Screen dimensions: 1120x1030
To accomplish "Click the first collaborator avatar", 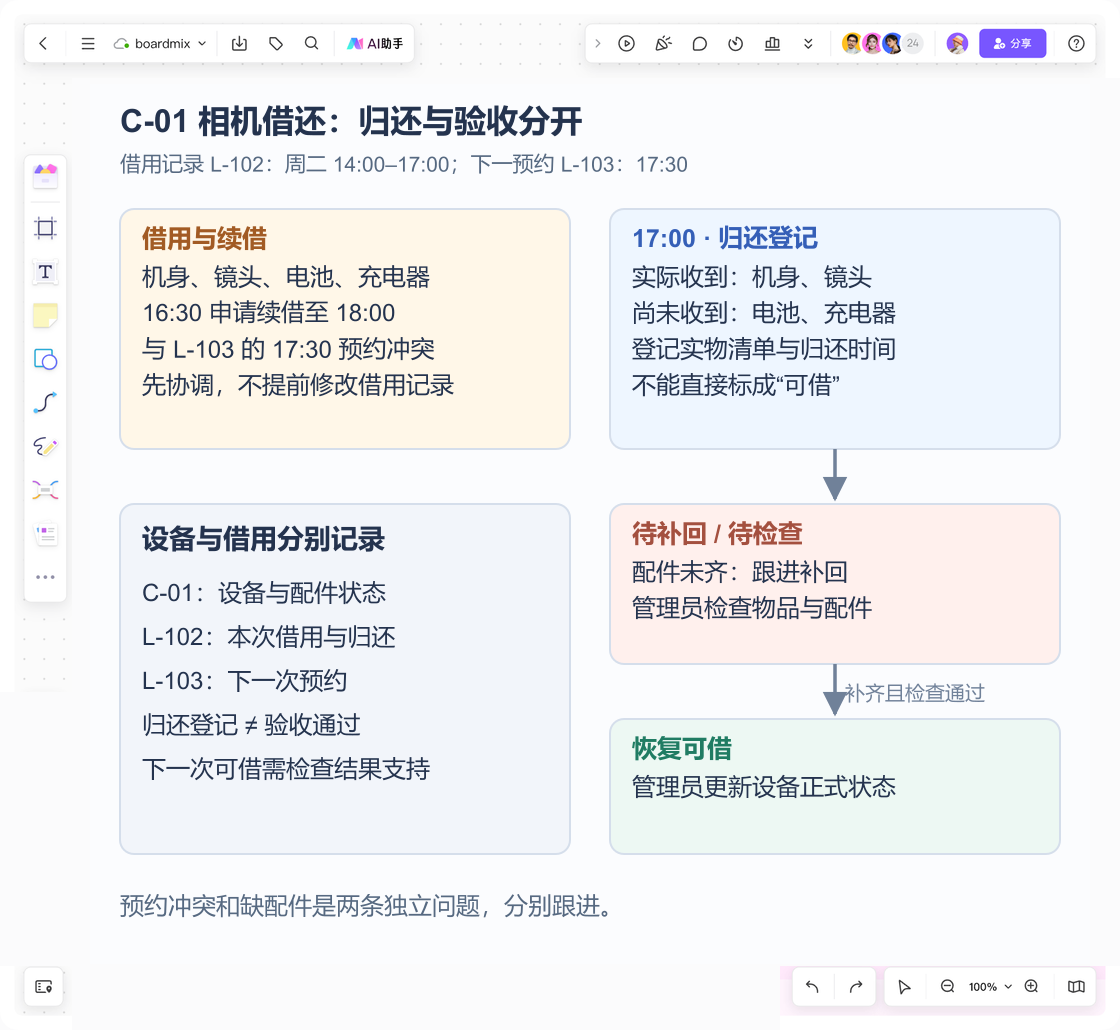I will (x=851, y=44).
